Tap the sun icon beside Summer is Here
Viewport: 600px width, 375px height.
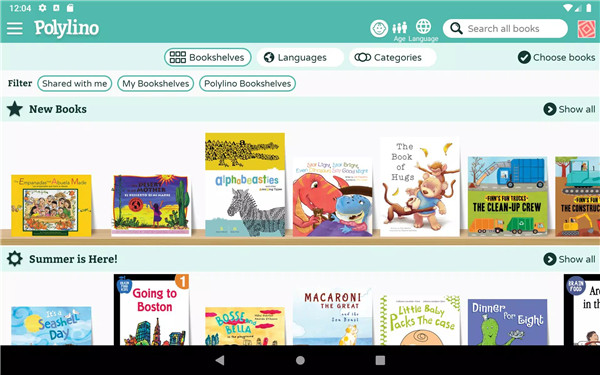(15, 259)
